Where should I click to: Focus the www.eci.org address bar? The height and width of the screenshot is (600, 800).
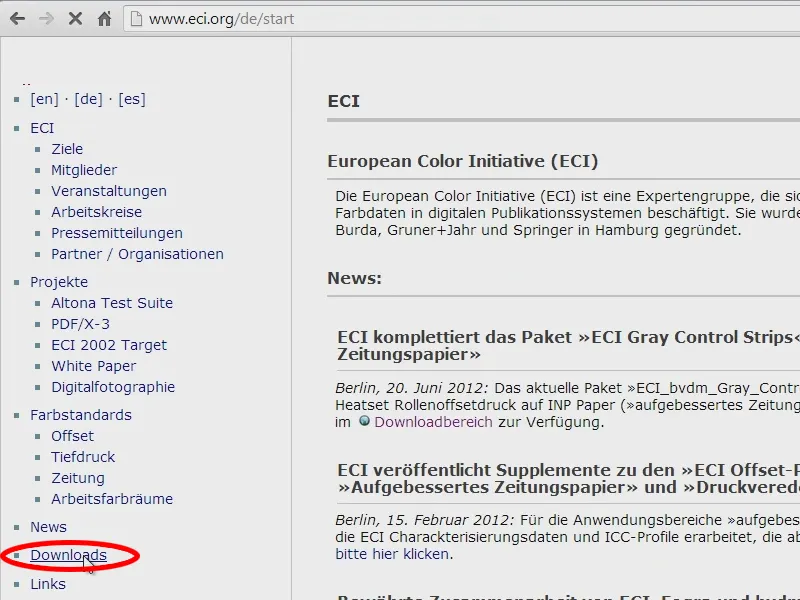[x=462, y=19]
